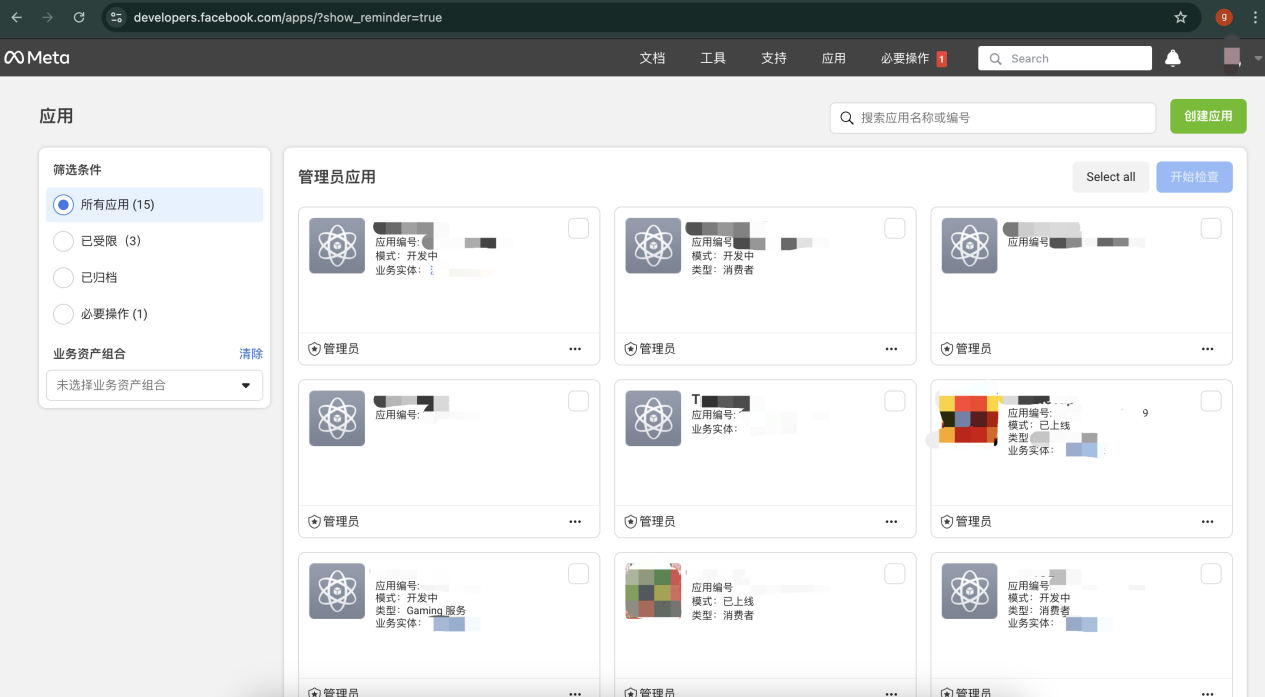
Task: Open the notification bell icon
Action: tap(1172, 58)
